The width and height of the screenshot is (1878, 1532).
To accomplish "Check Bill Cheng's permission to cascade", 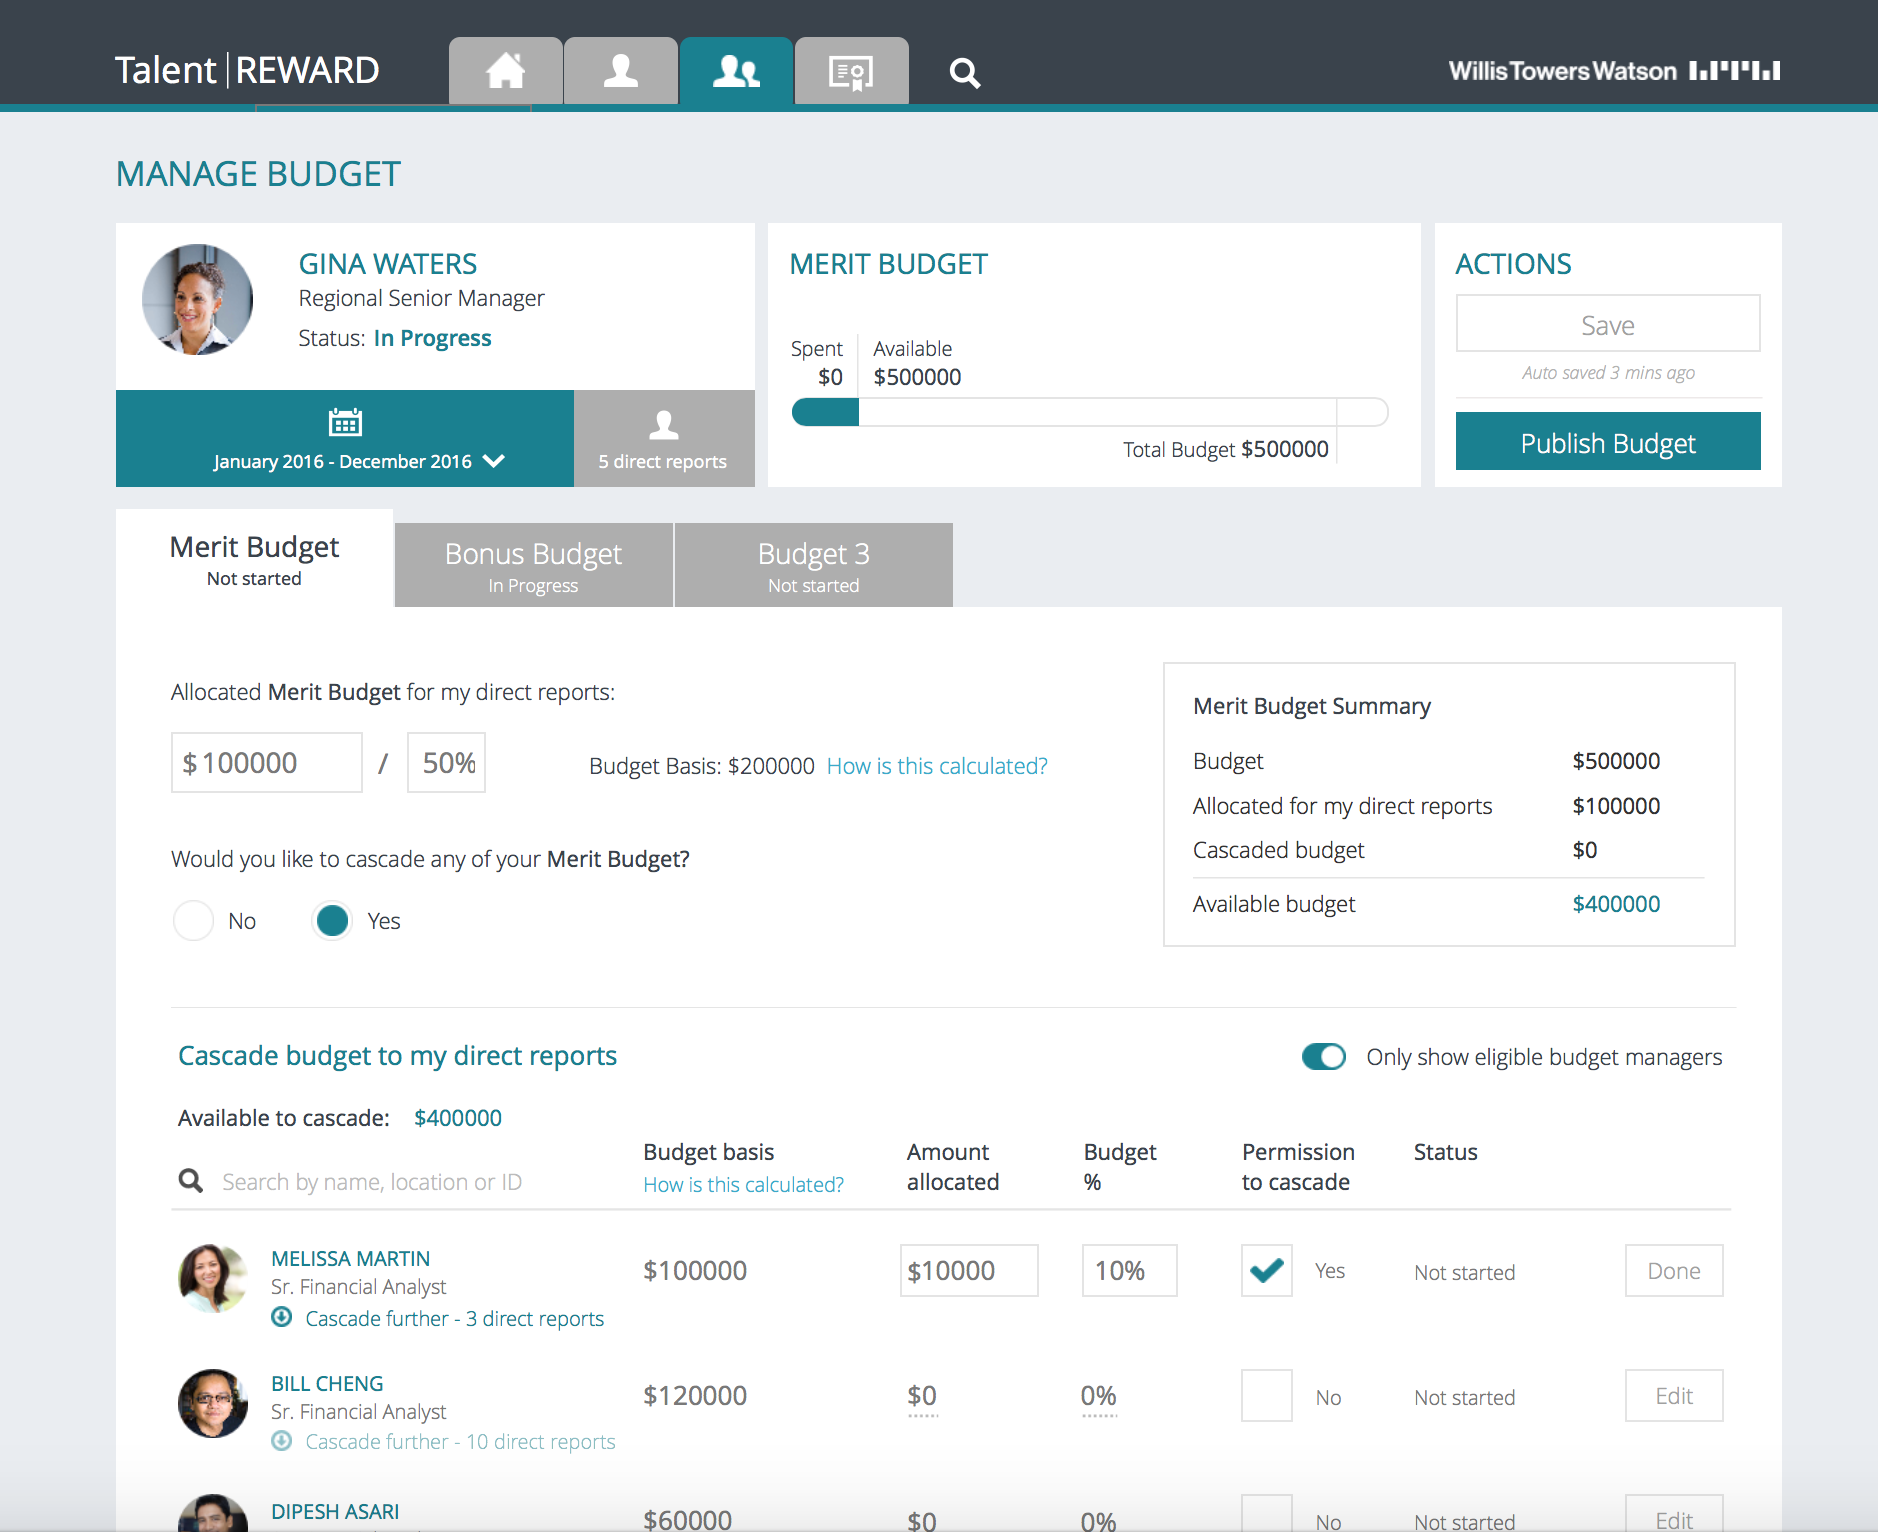I will (1266, 1395).
